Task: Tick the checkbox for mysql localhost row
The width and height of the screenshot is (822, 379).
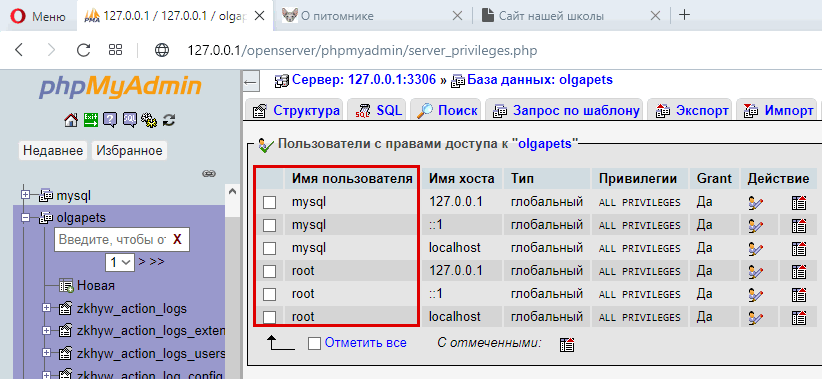Action: click(269, 248)
